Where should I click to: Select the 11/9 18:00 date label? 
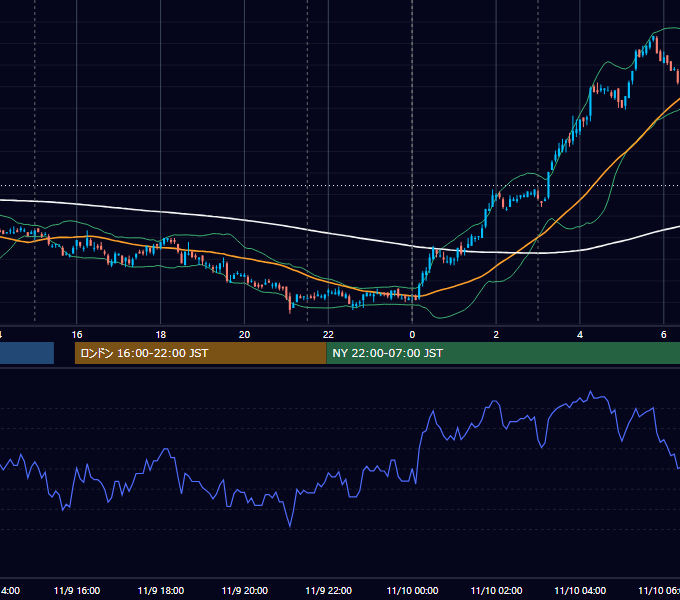tap(161, 590)
